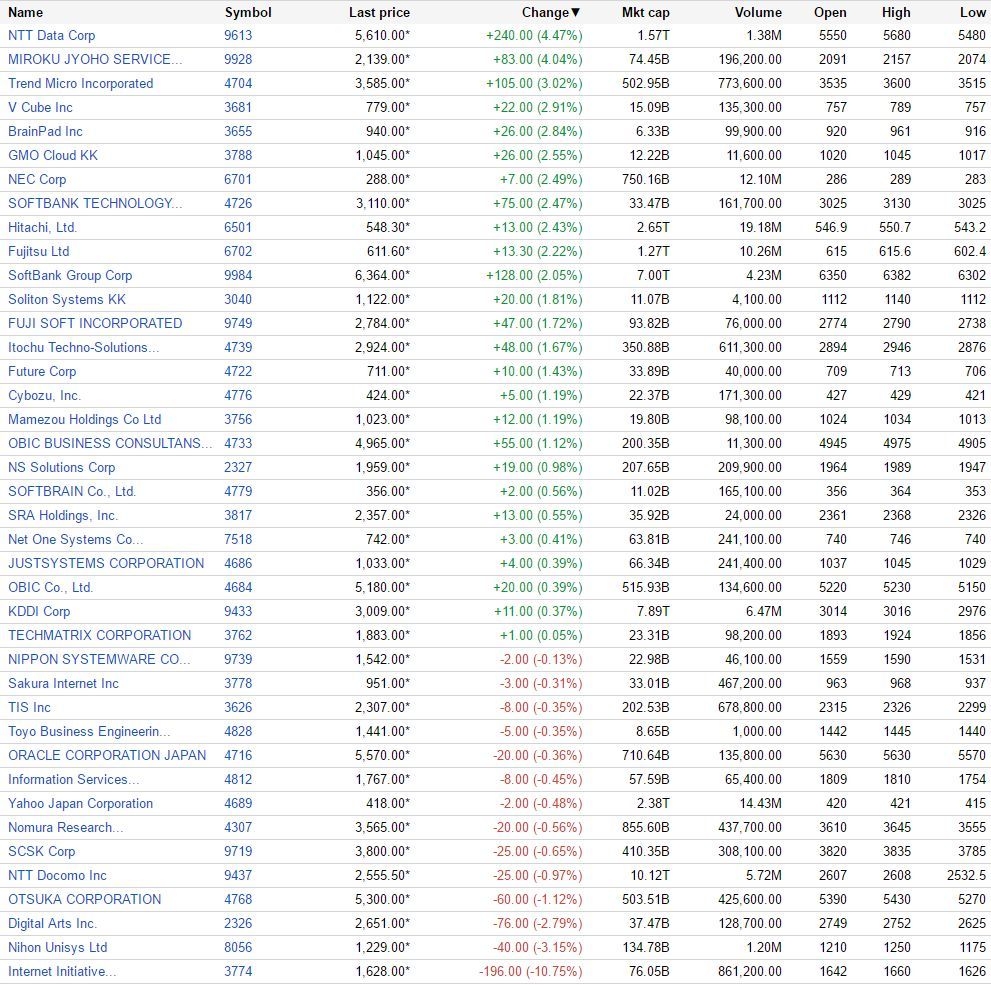Open Internet Initiative link
991x985 pixels.
click(62, 972)
